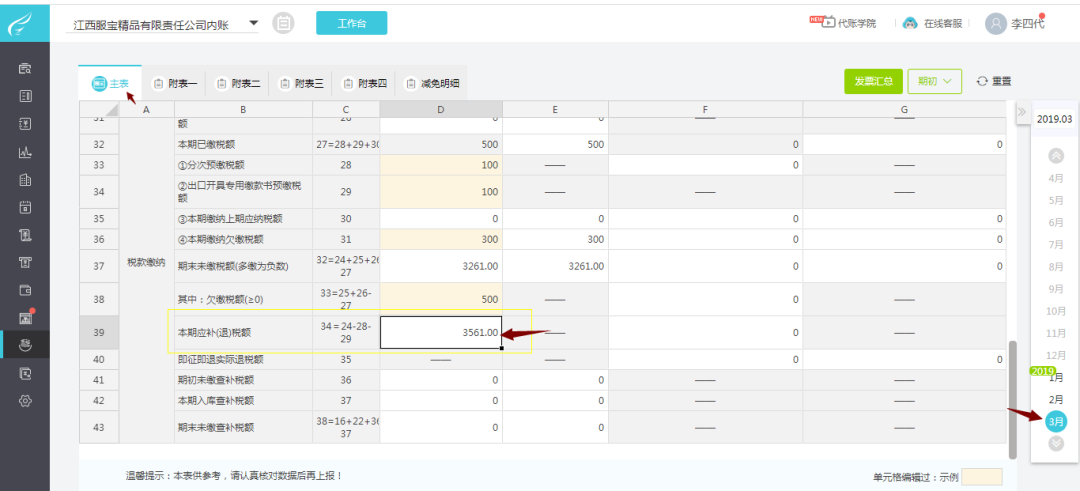
Task: Select the 4月 month
Action: 1055,178
